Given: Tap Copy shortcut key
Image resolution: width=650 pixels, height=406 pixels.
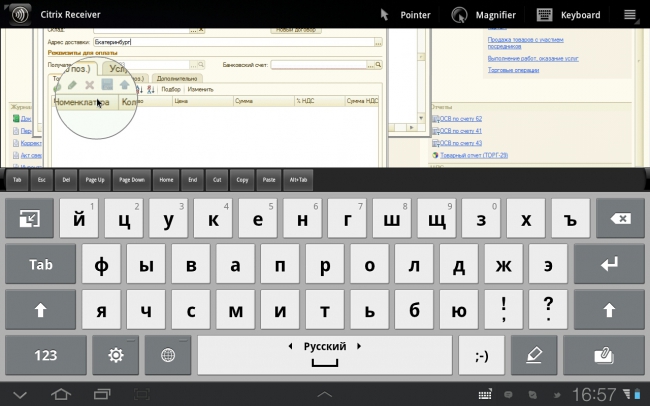Looking at the screenshot, I should [x=243, y=180].
